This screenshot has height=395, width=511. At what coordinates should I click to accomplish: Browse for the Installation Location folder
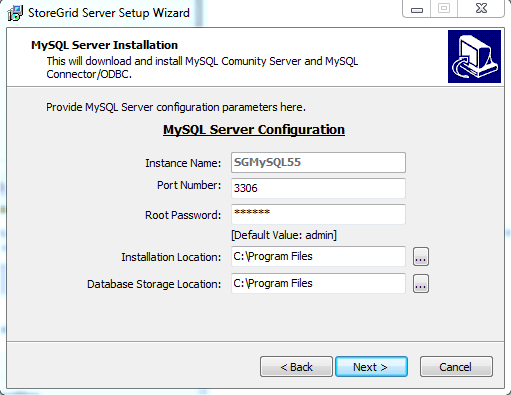[x=421, y=257]
